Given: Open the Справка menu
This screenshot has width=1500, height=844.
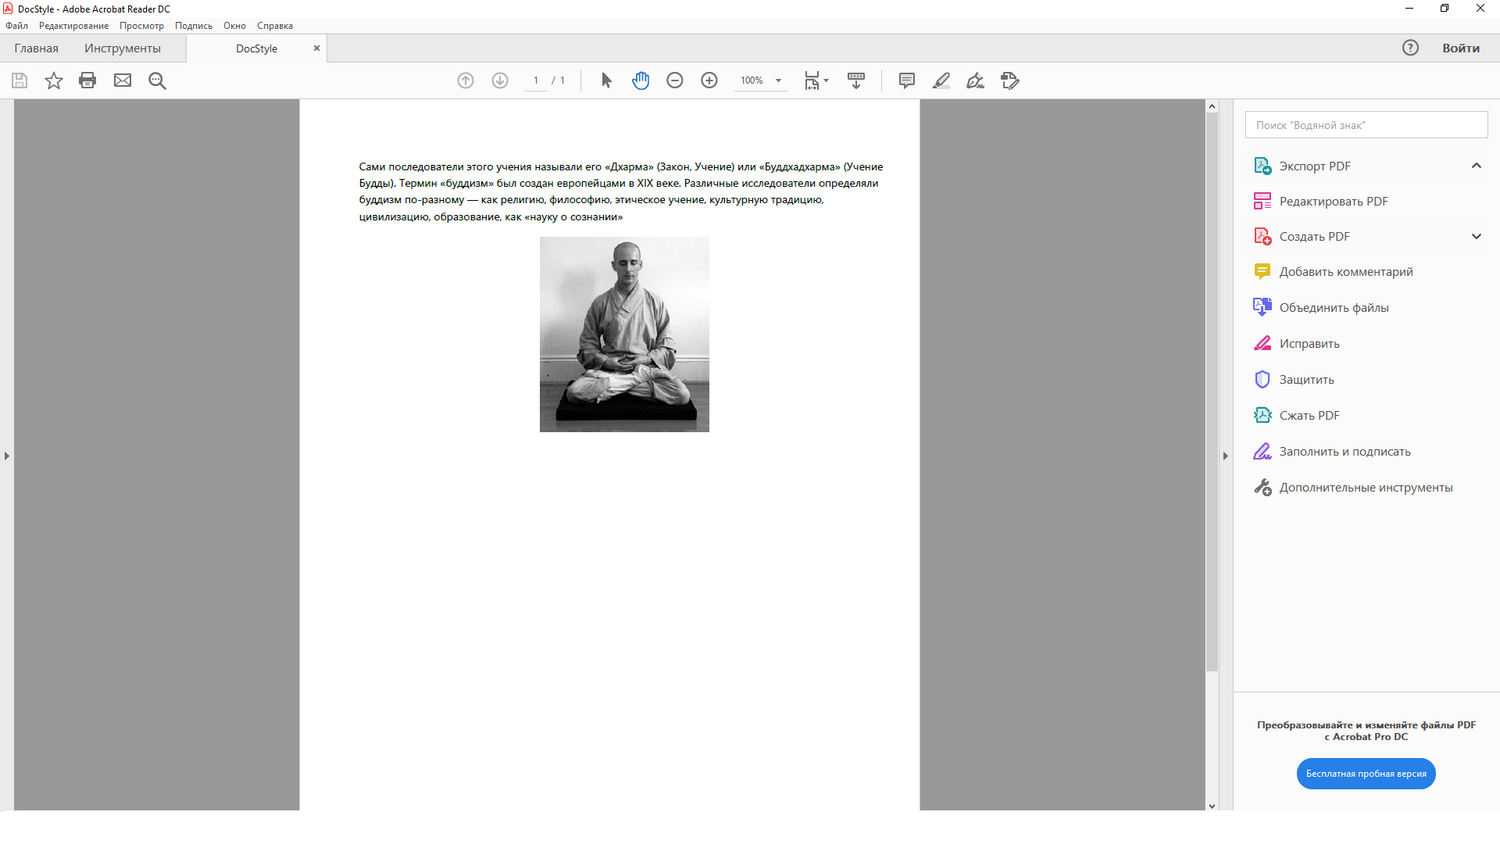Looking at the screenshot, I should point(275,26).
